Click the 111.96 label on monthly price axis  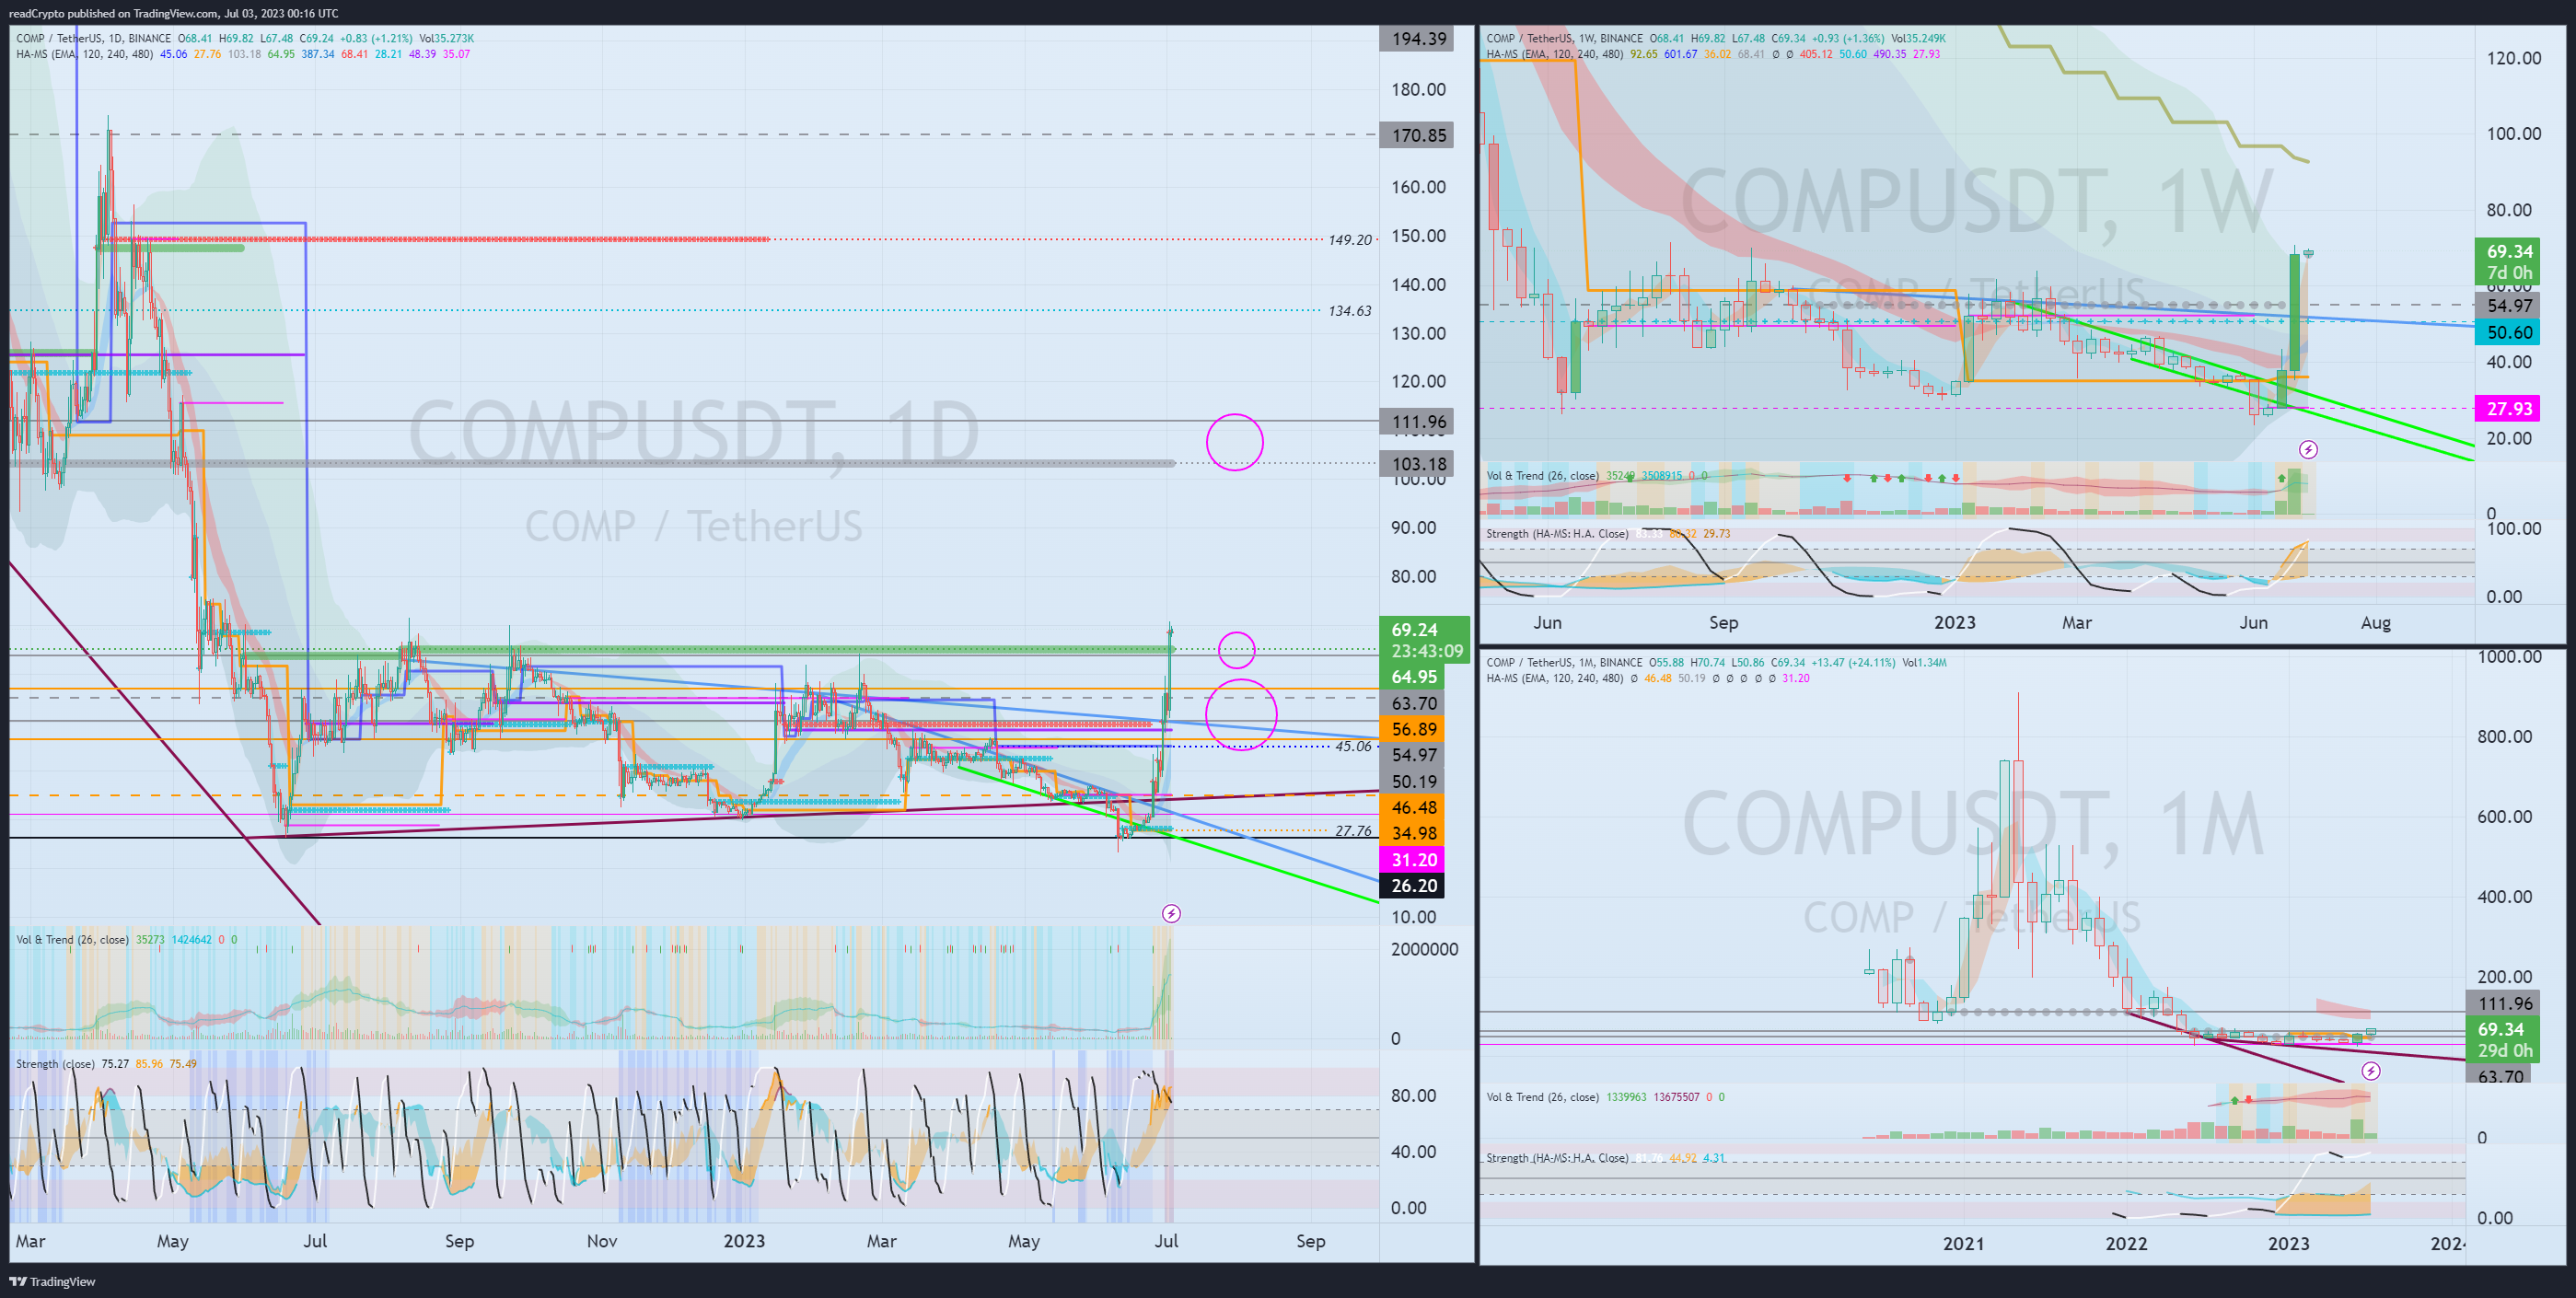pyautogui.click(x=2505, y=1003)
